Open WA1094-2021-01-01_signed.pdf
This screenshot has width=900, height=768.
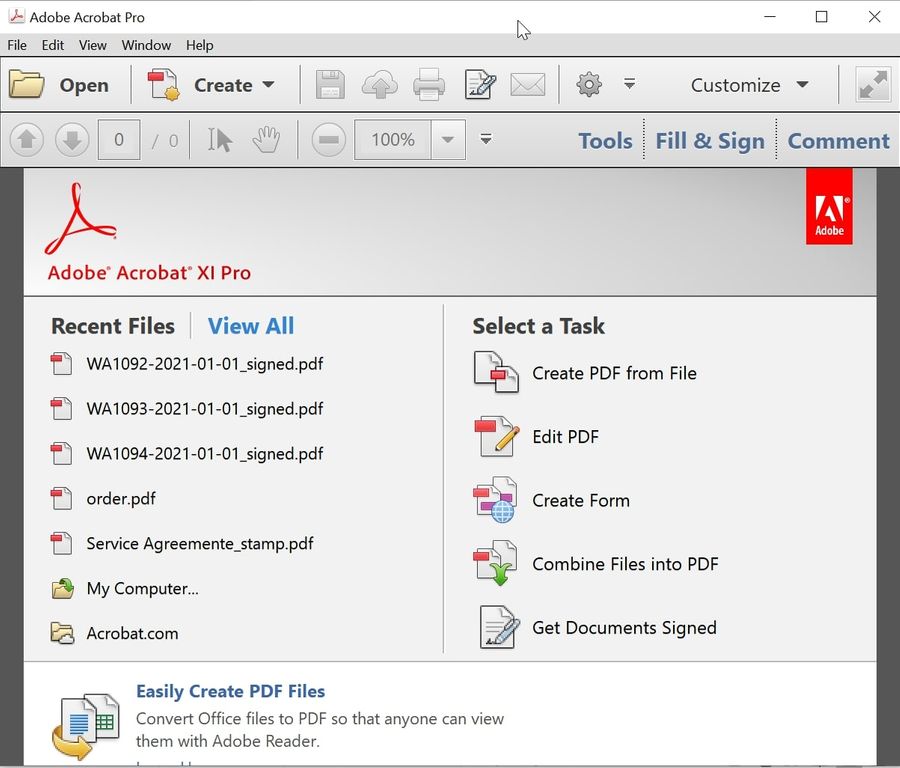(204, 453)
